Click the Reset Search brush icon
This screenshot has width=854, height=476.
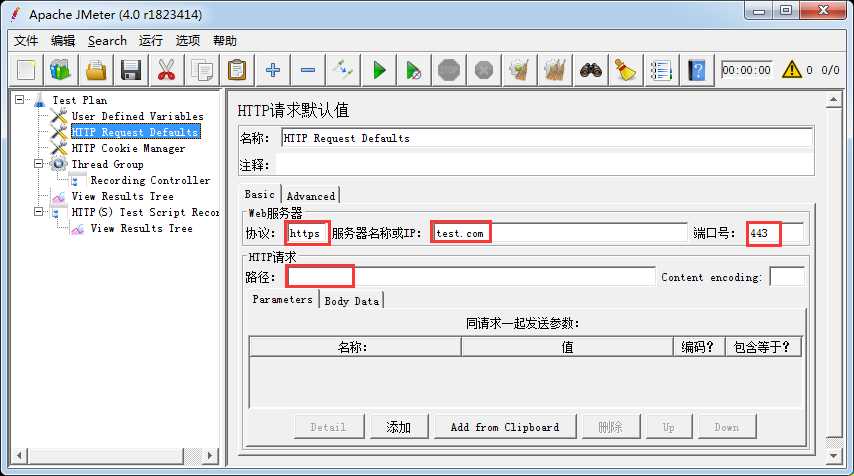tap(626, 70)
